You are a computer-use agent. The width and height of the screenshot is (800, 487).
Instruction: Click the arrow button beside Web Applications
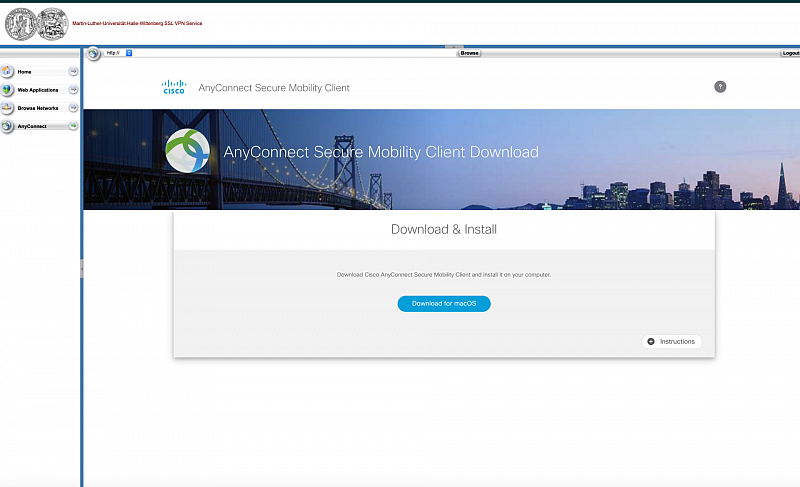tap(73, 90)
